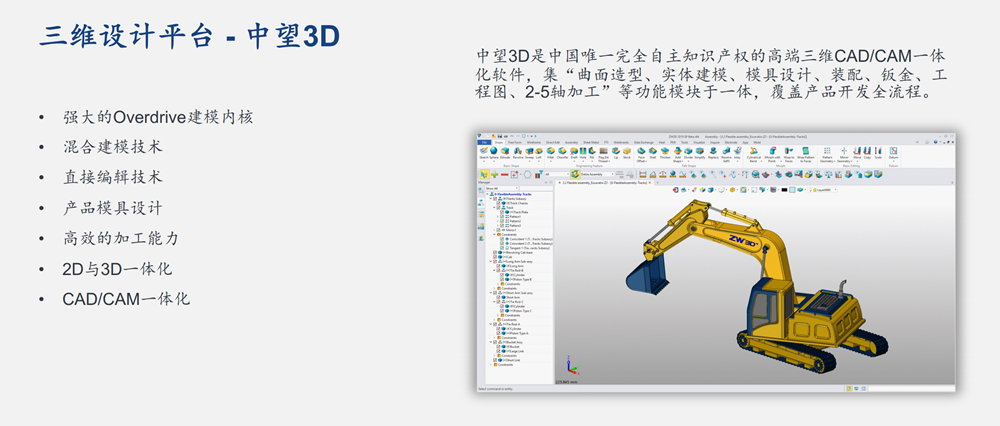This screenshot has height=426, width=1000.
Task: Select the Revolve tool
Action: click(x=518, y=152)
